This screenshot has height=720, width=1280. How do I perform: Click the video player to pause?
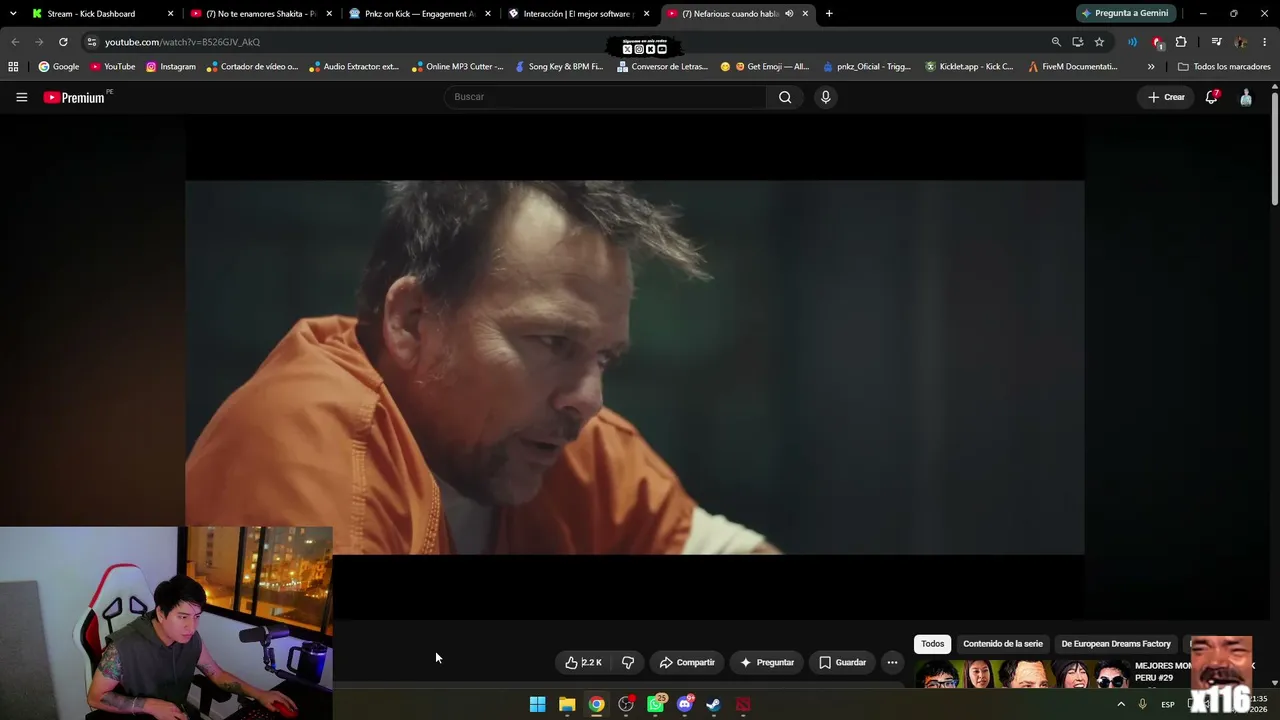click(634, 367)
